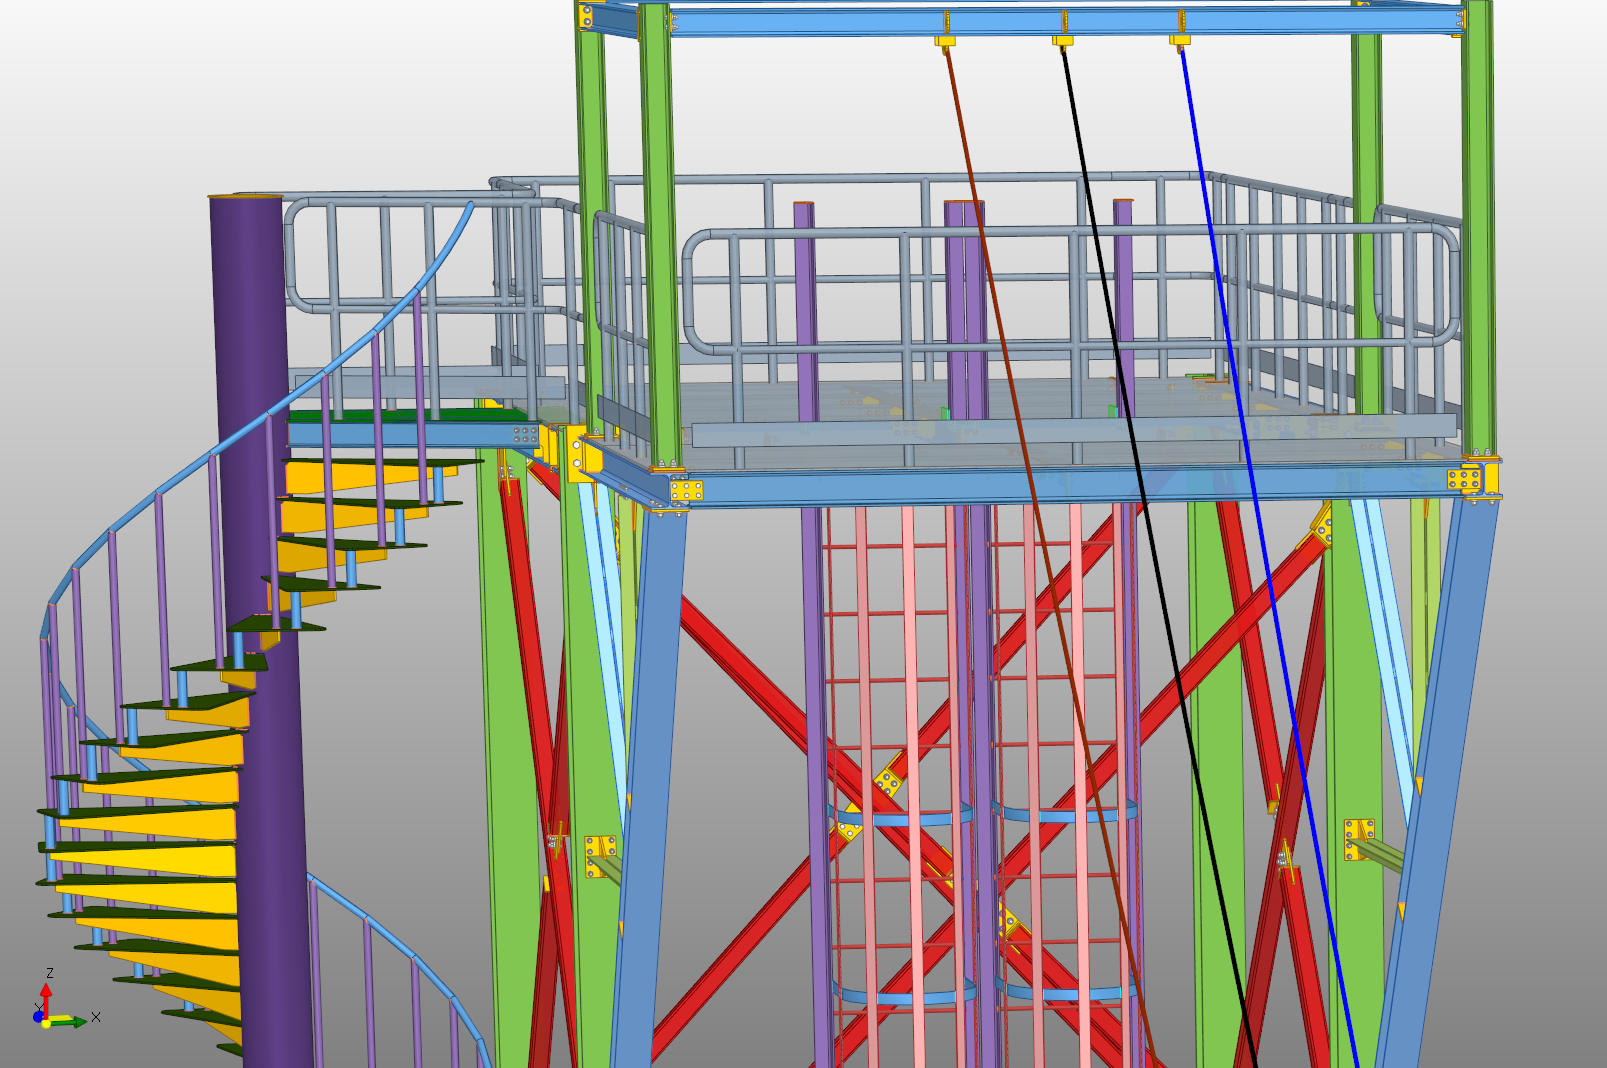Image resolution: width=1607 pixels, height=1068 pixels.
Task: Click the yellow bolted plate at platform front-left corner
Action: pyautogui.click(x=686, y=490)
